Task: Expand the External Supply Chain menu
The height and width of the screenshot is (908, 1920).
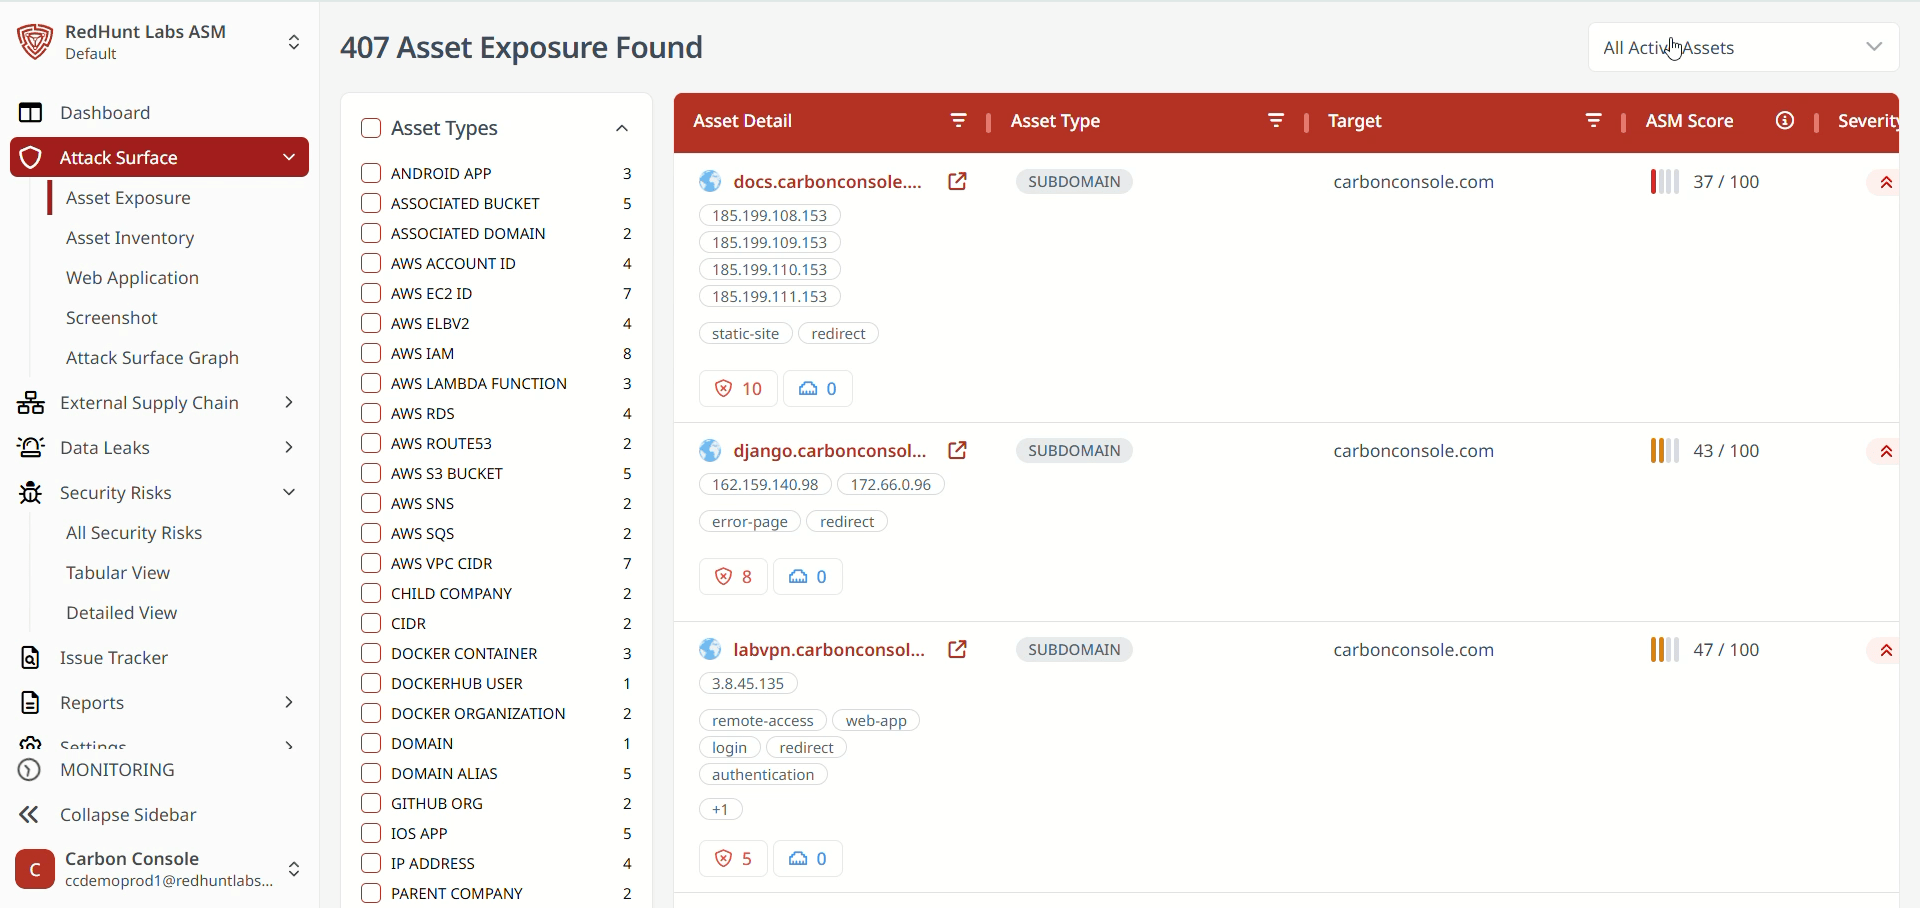Action: click(289, 402)
